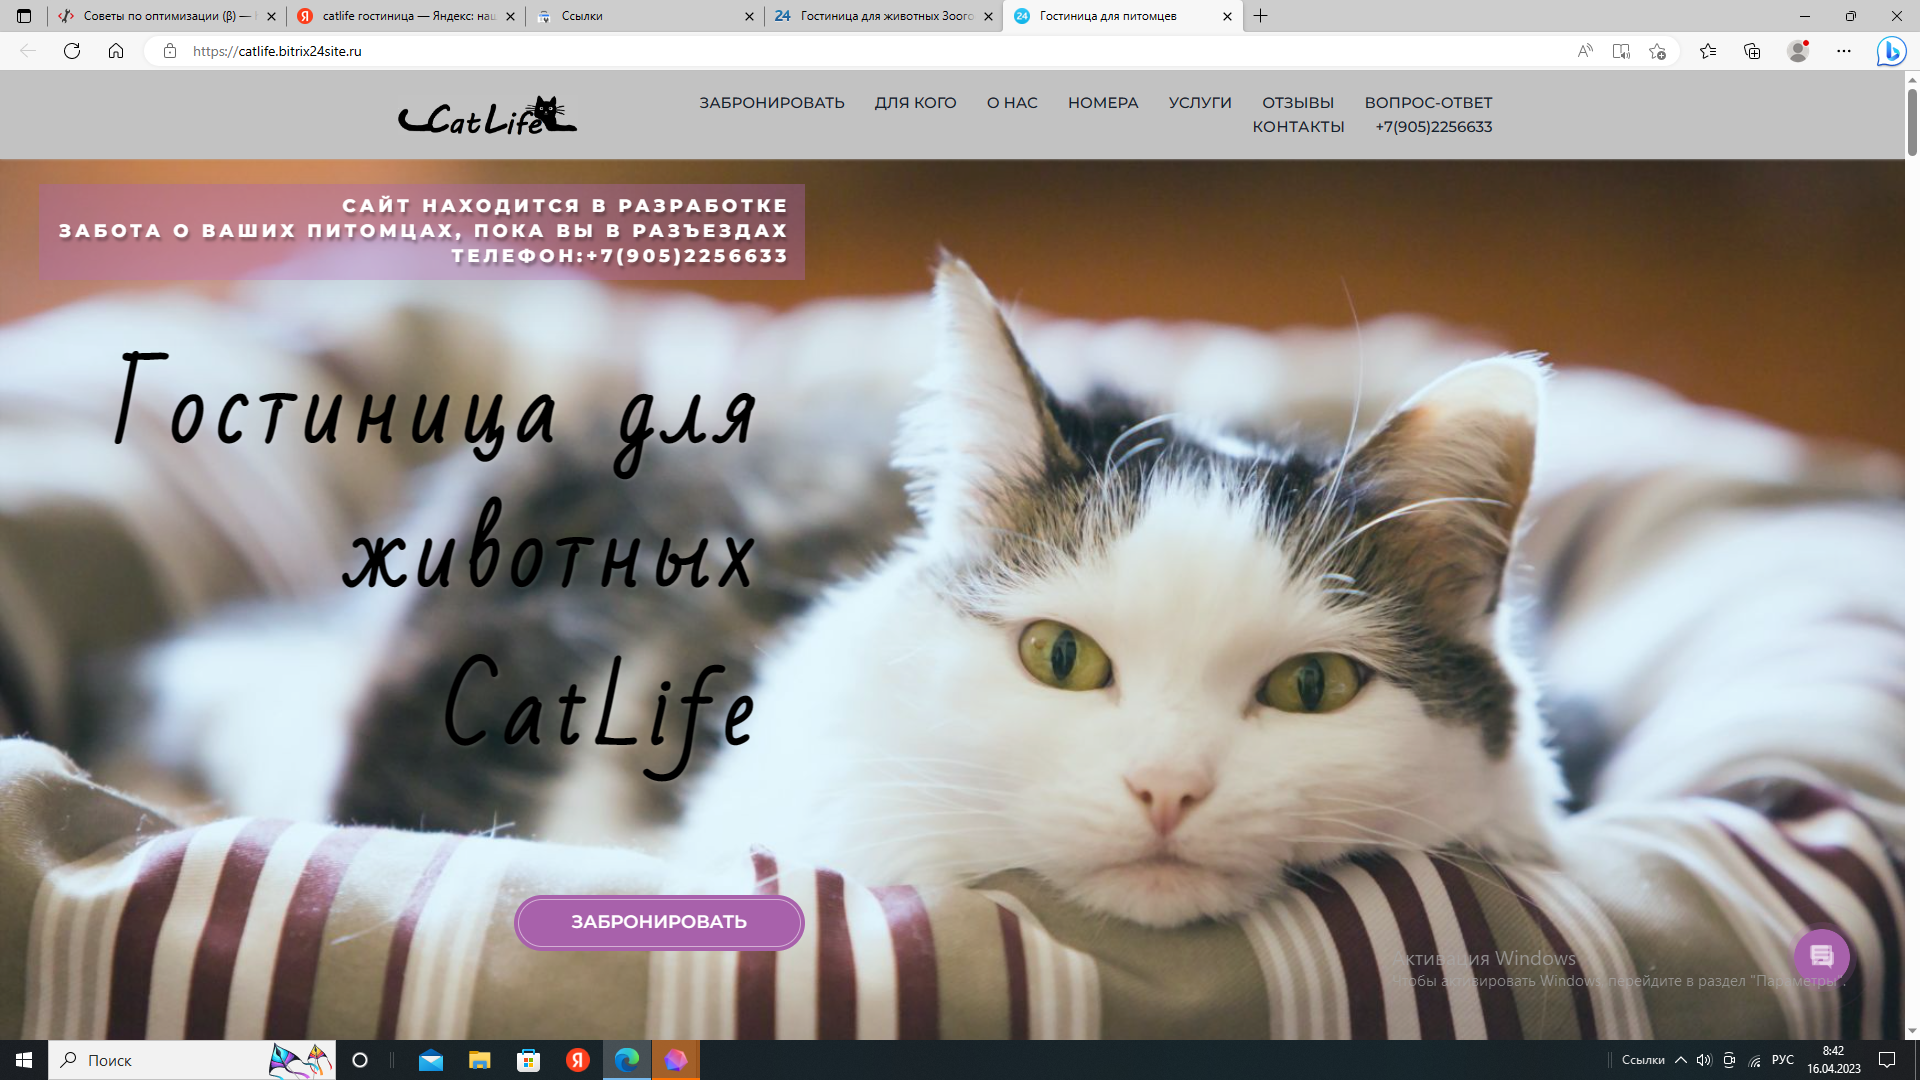Open Settings and more menu

(x=1844, y=51)
